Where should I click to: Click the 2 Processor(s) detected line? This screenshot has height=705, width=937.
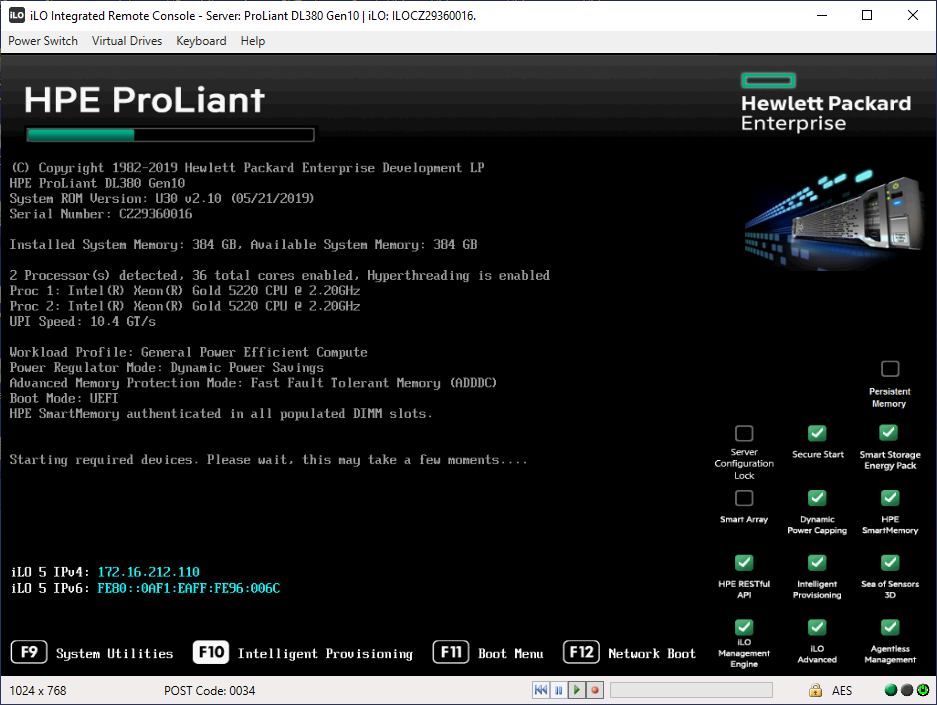(280, 275)
